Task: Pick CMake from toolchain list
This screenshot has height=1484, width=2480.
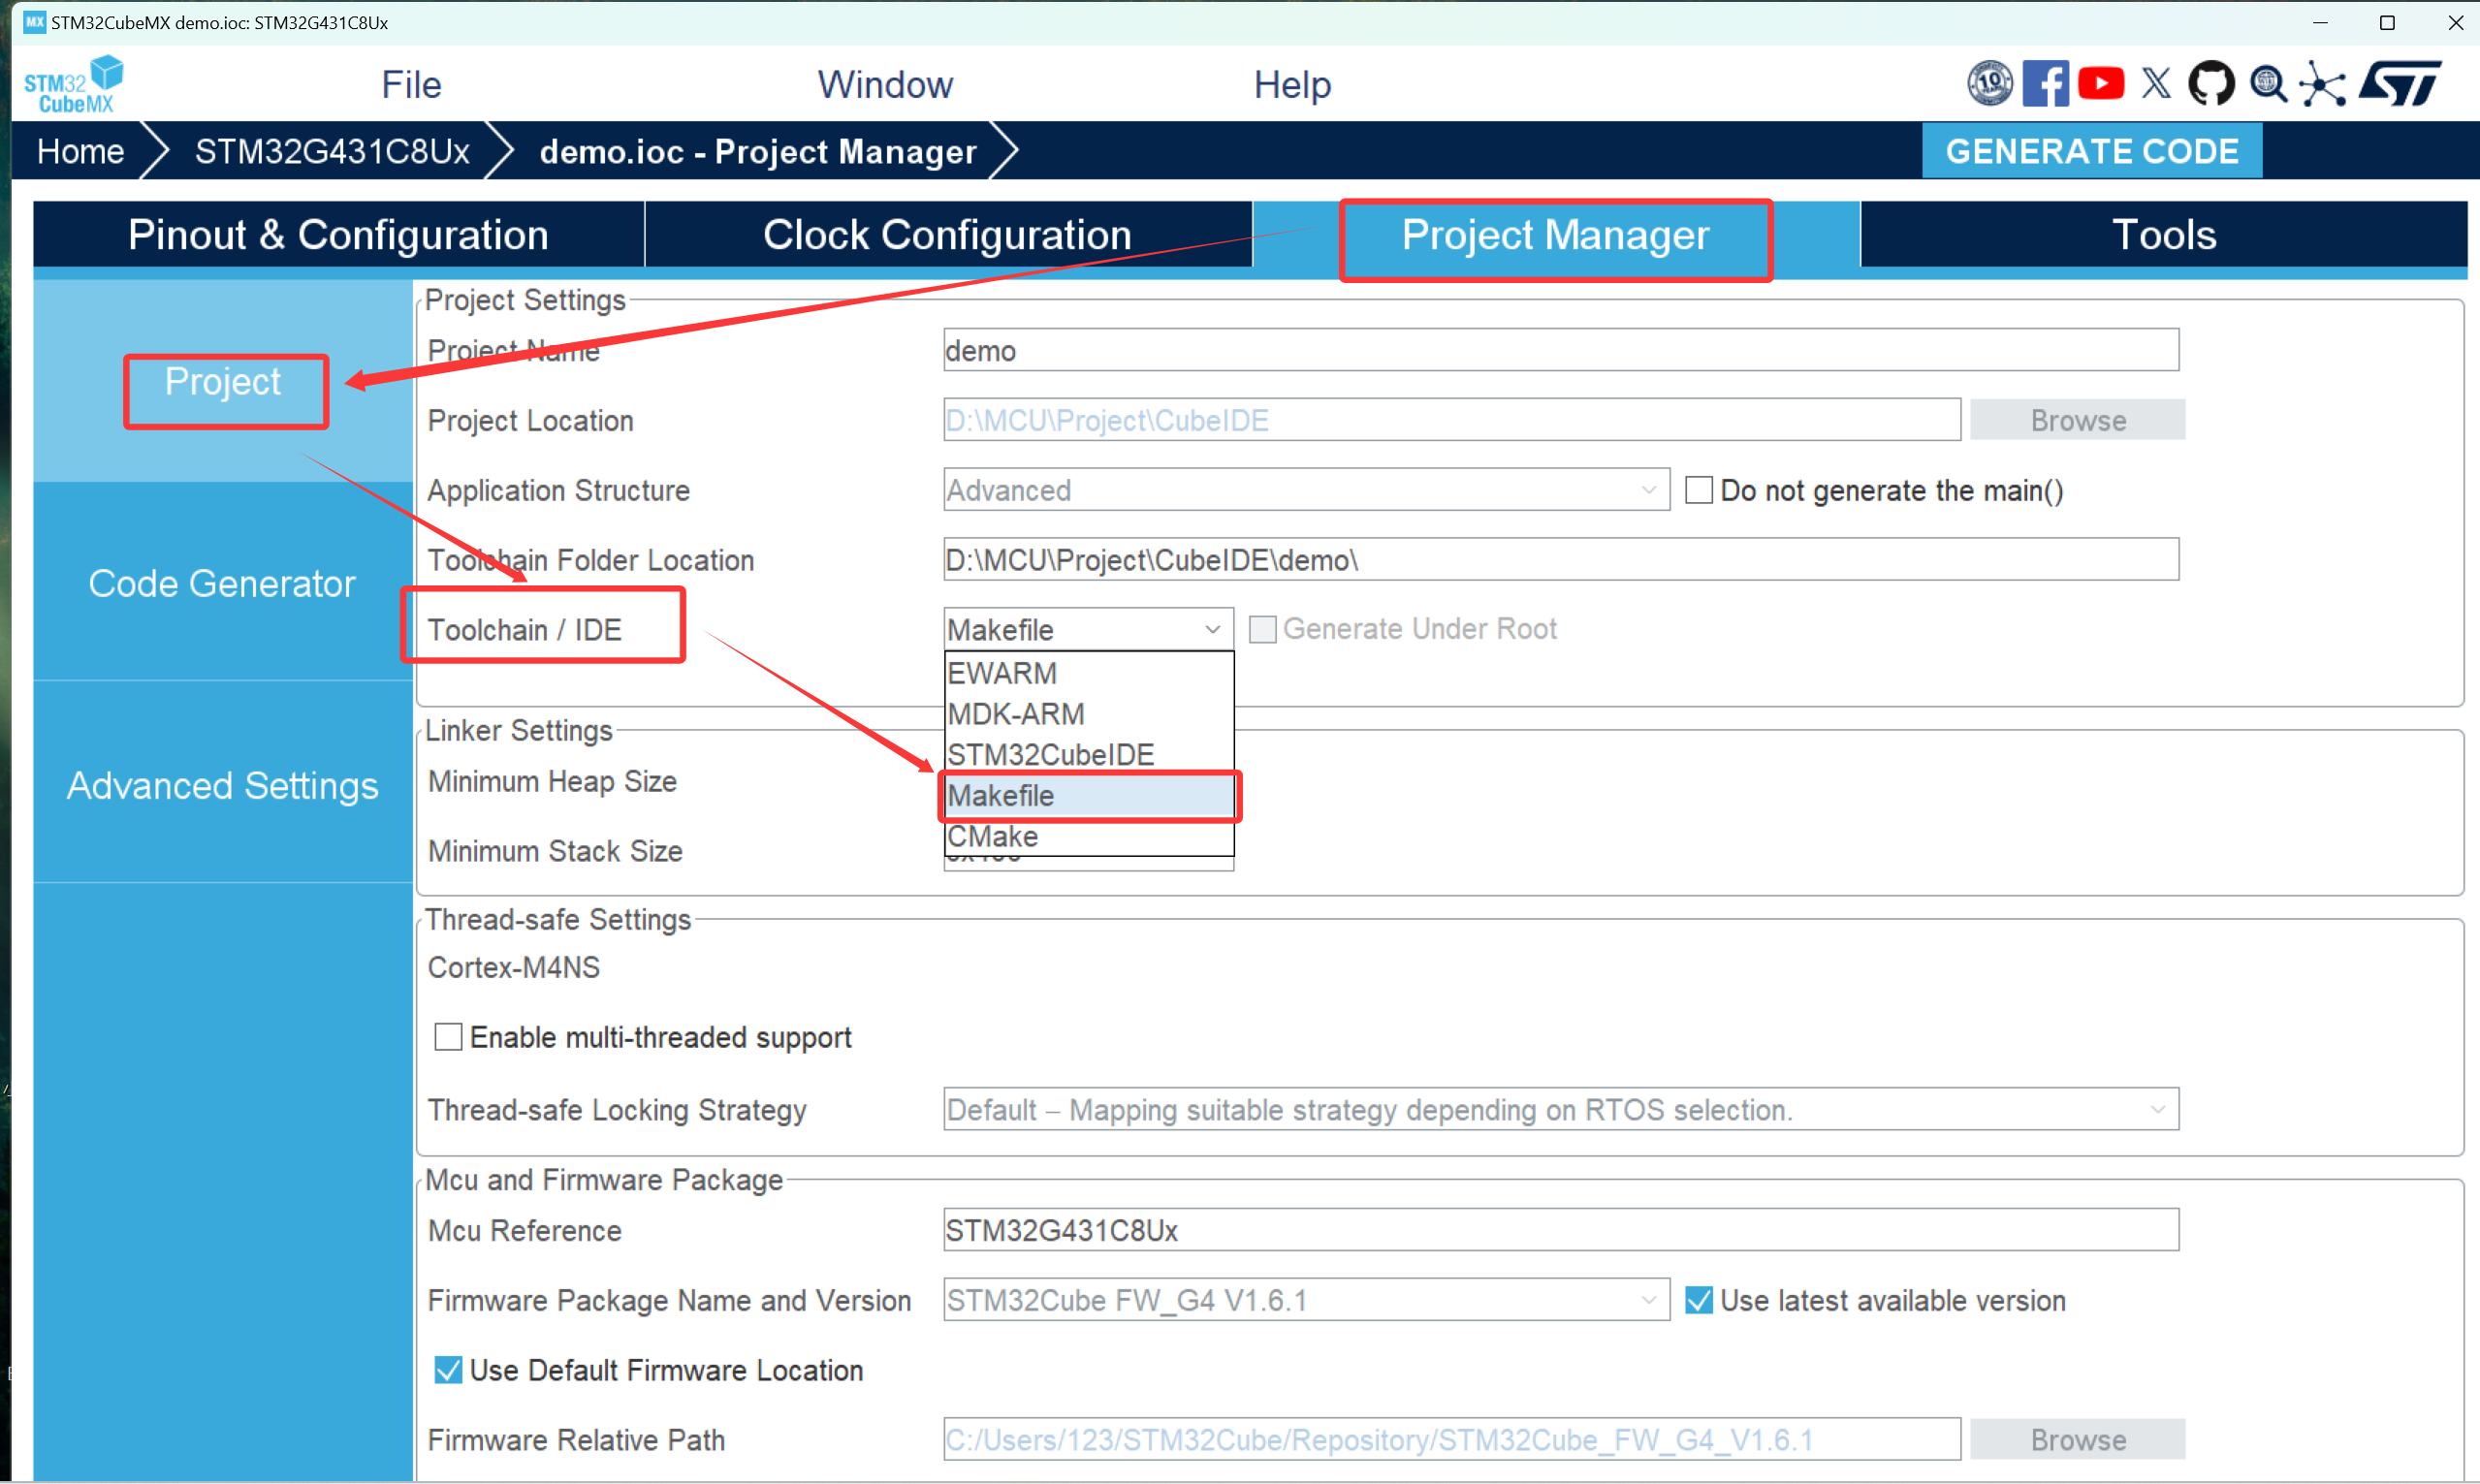Action: click(1089, 836)
